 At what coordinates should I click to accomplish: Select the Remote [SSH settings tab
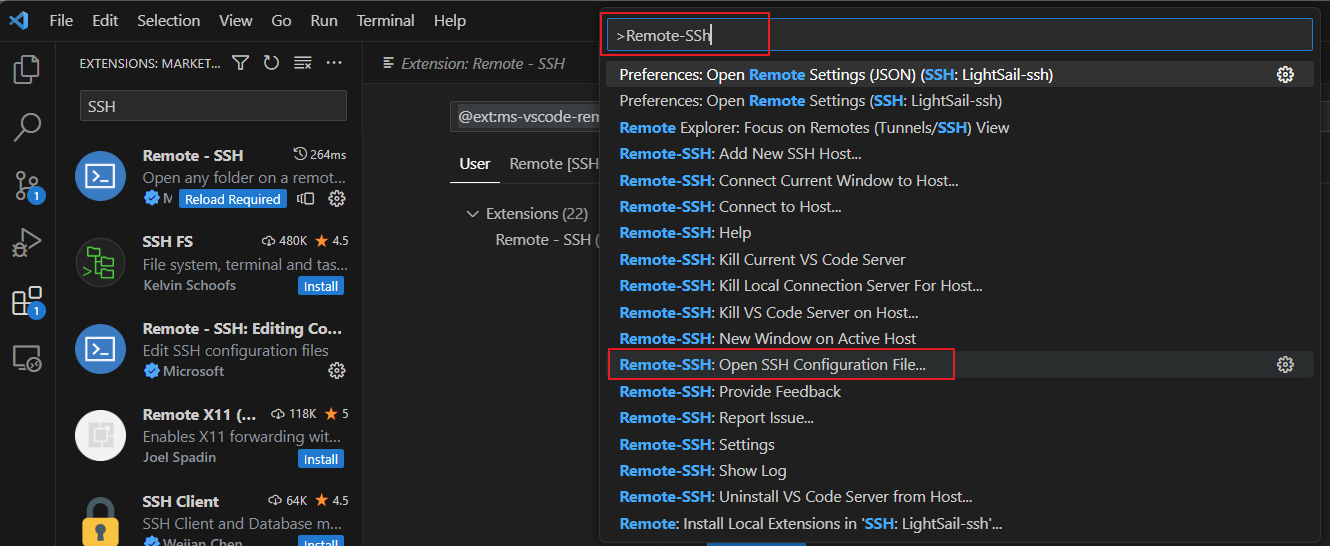pyautogui.click(x=553, y=164)
